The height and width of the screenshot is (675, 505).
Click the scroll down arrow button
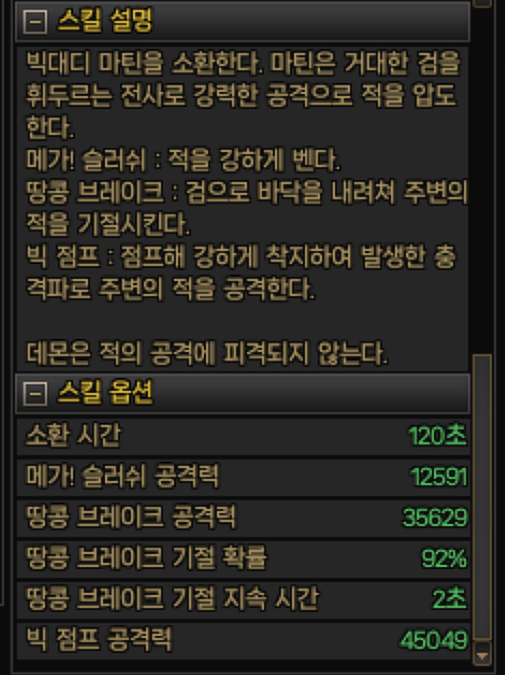click(482, 653)
